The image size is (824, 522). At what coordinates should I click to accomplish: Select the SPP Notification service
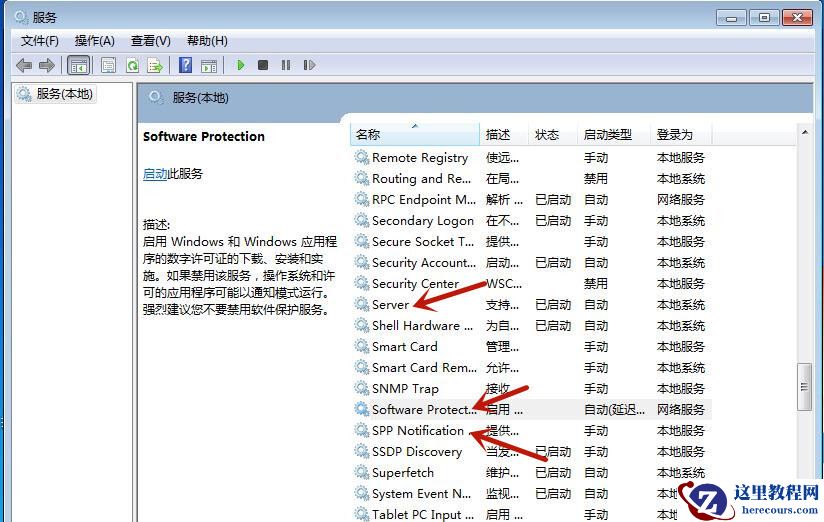coord(418,431)
